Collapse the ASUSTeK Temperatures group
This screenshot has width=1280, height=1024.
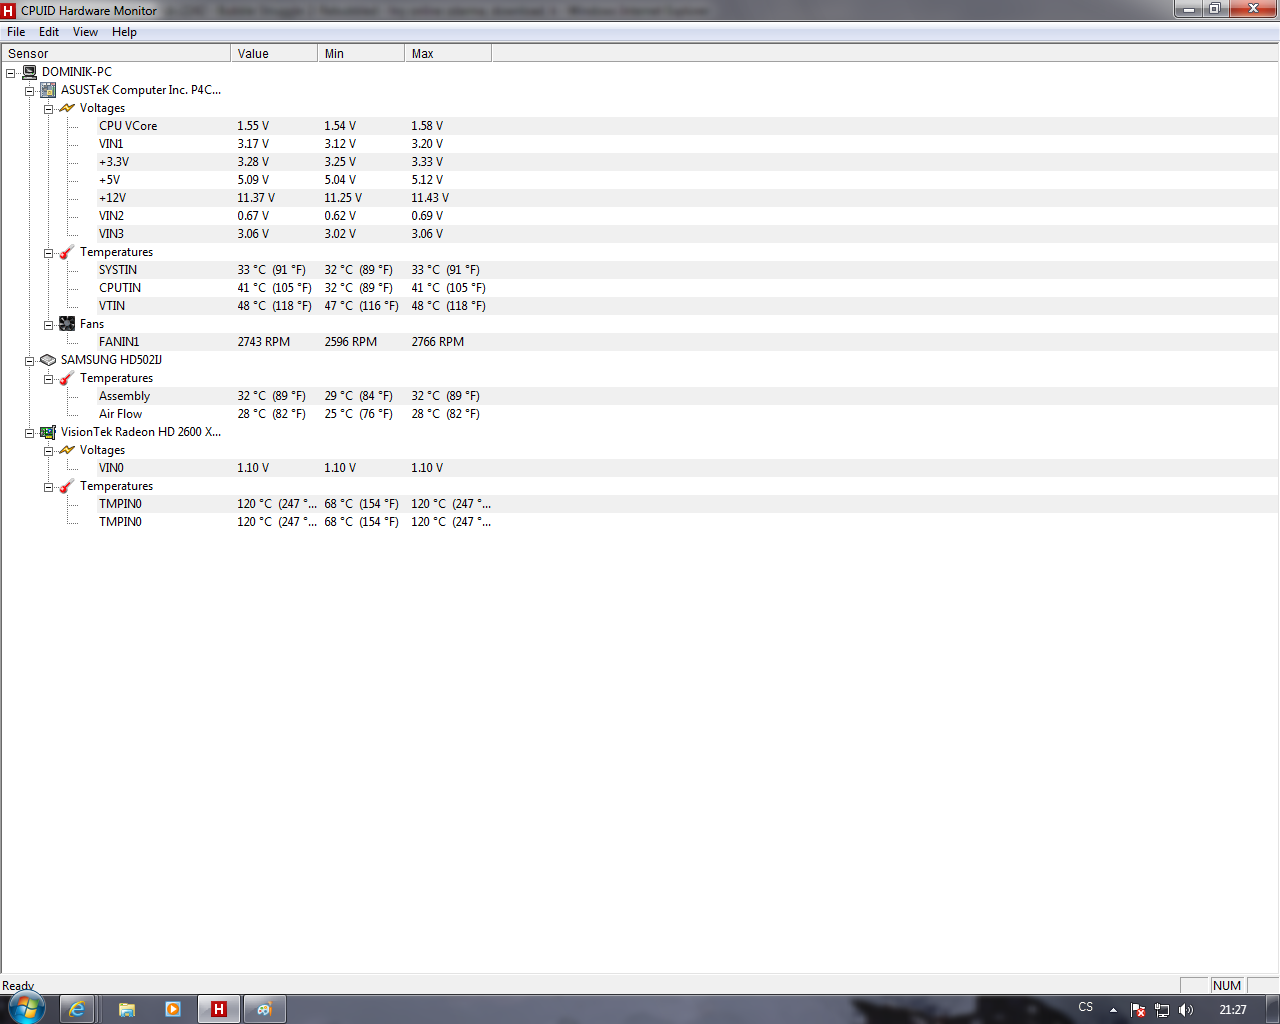pyautogui.click(x=48, y=253)
